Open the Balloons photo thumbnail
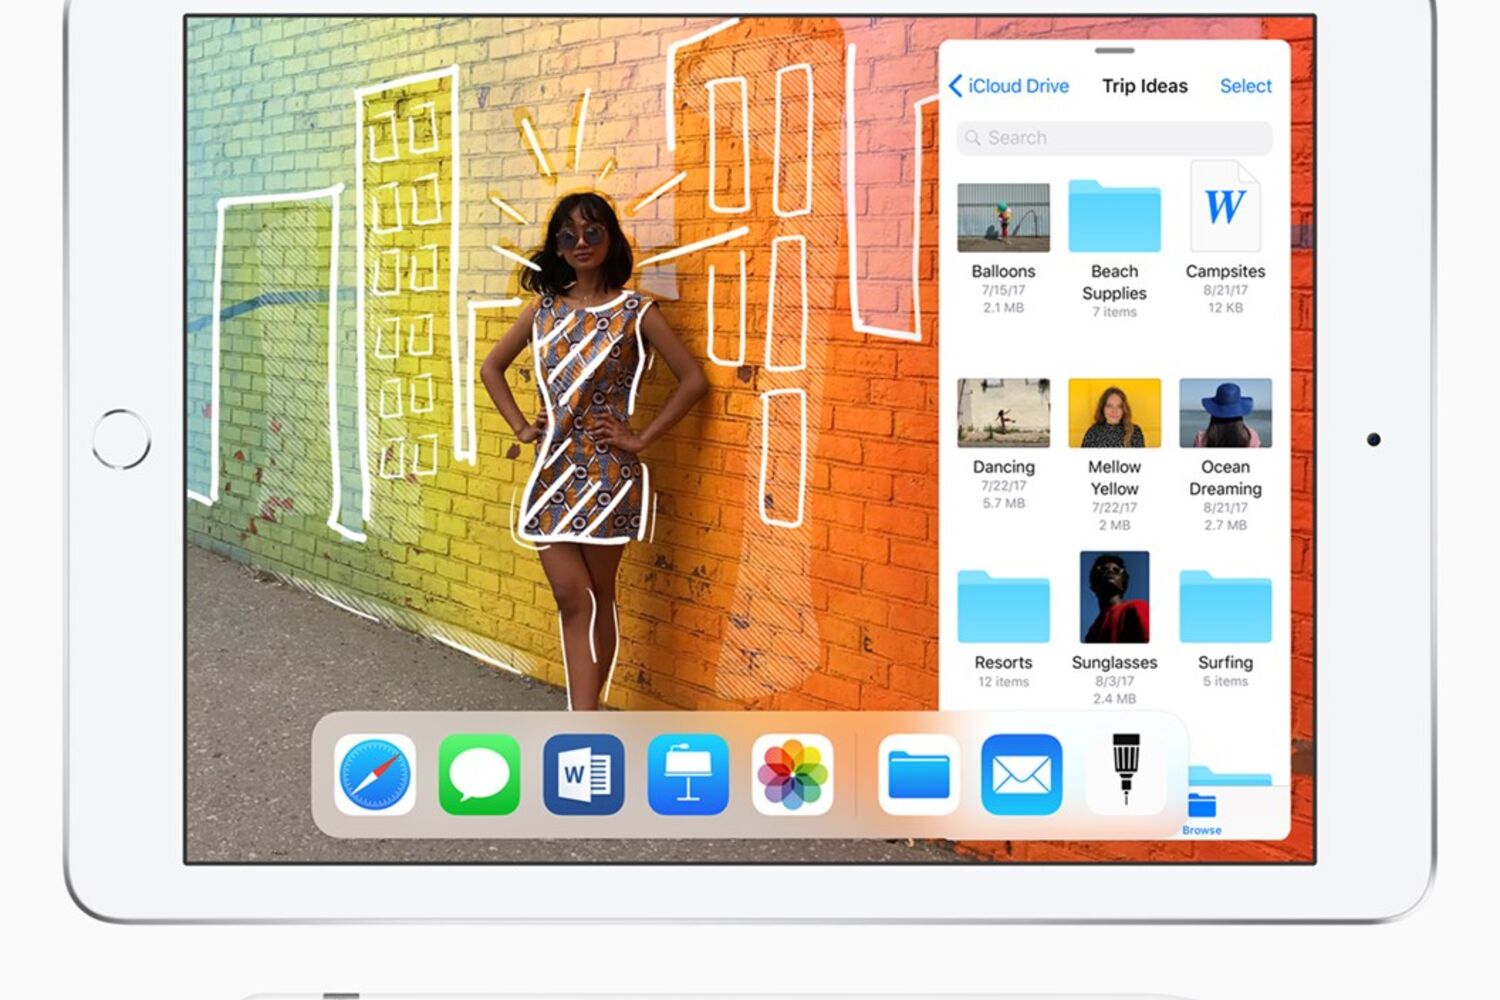Image resolution: width=1500 pixels, height=1000 pixels. tap(1003, 217)
